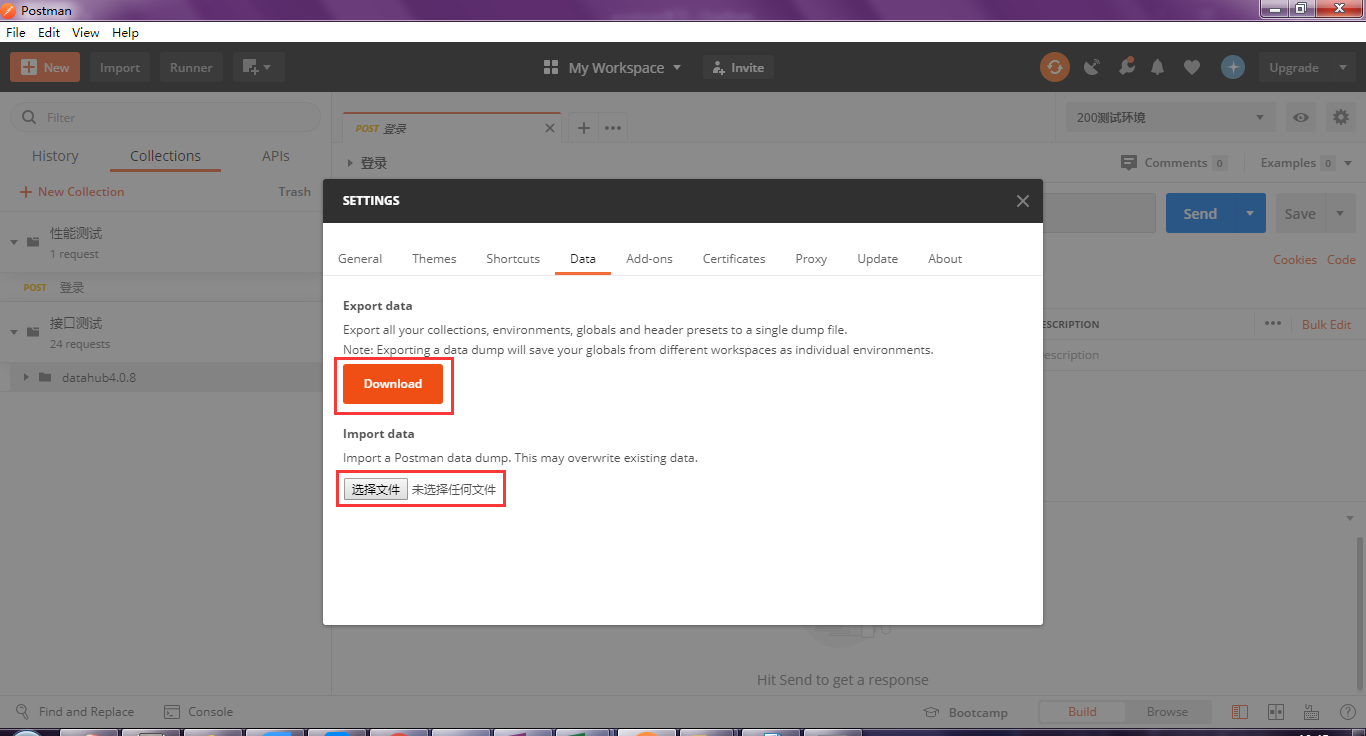The height and width of the screenshot is (736, 1366).
Task: Open Bootcamp
Action: [965, 712]
